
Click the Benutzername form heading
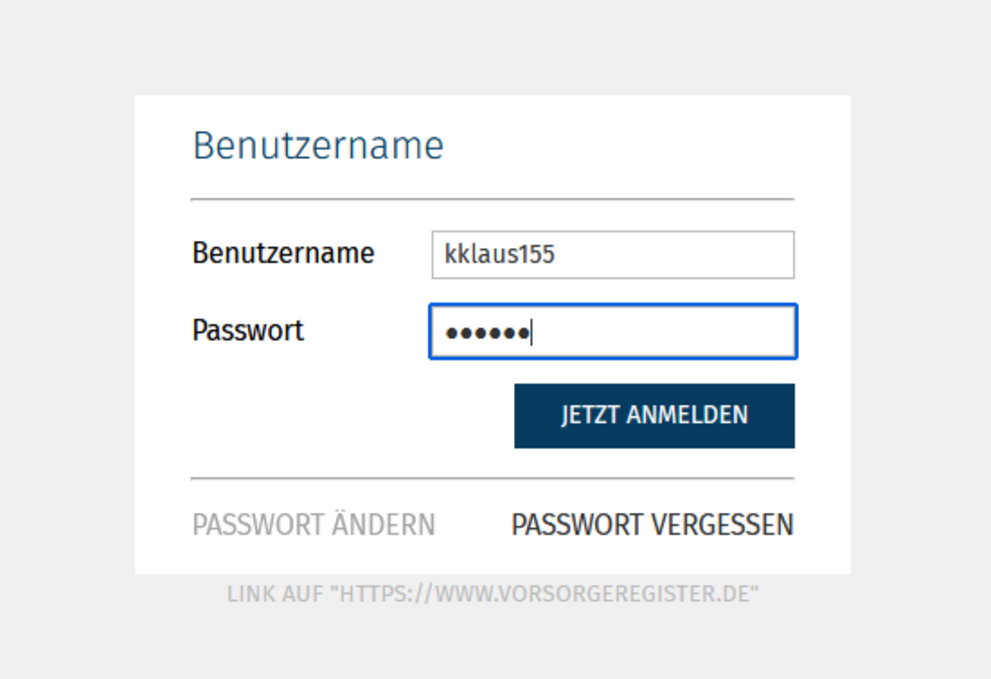318,145
